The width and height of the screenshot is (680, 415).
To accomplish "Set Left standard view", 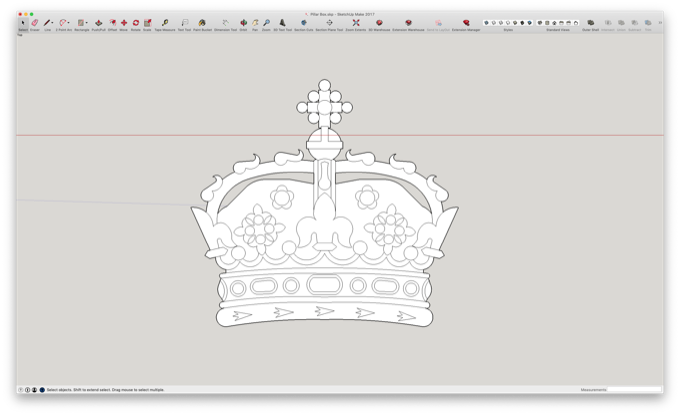I will click(x=576, y=23).
